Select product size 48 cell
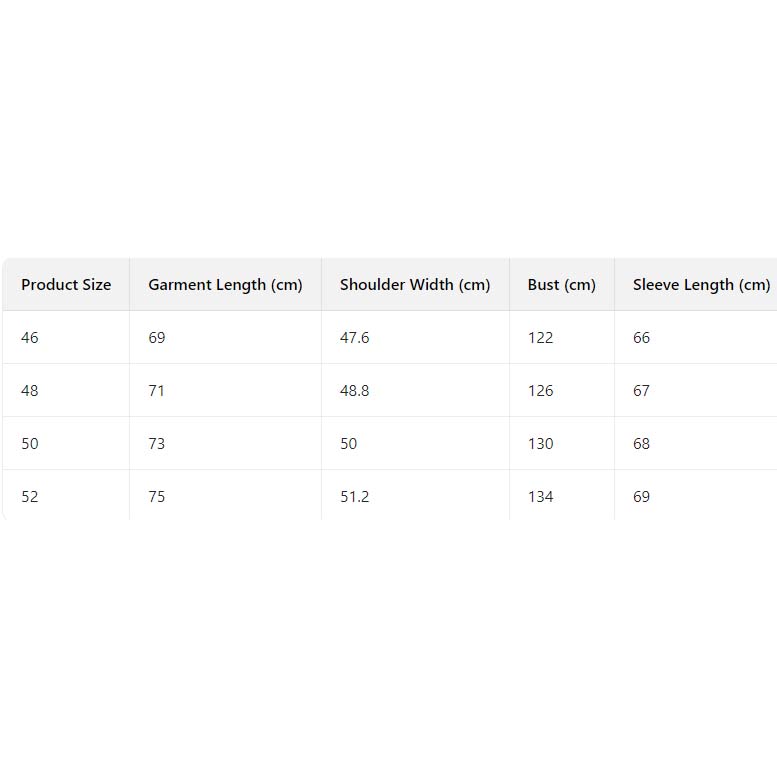 click(x=30, y=391)
